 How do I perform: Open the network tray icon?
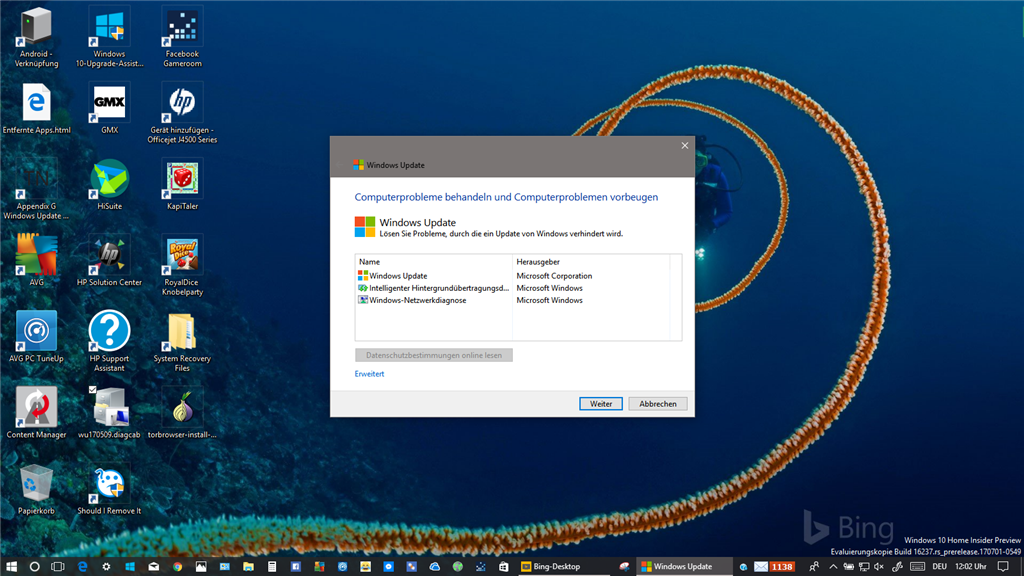(864, 567)
